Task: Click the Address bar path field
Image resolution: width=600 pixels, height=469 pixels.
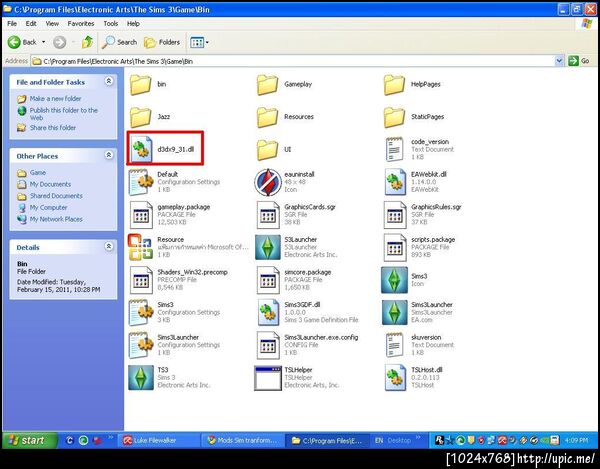Action: [293, 61]
